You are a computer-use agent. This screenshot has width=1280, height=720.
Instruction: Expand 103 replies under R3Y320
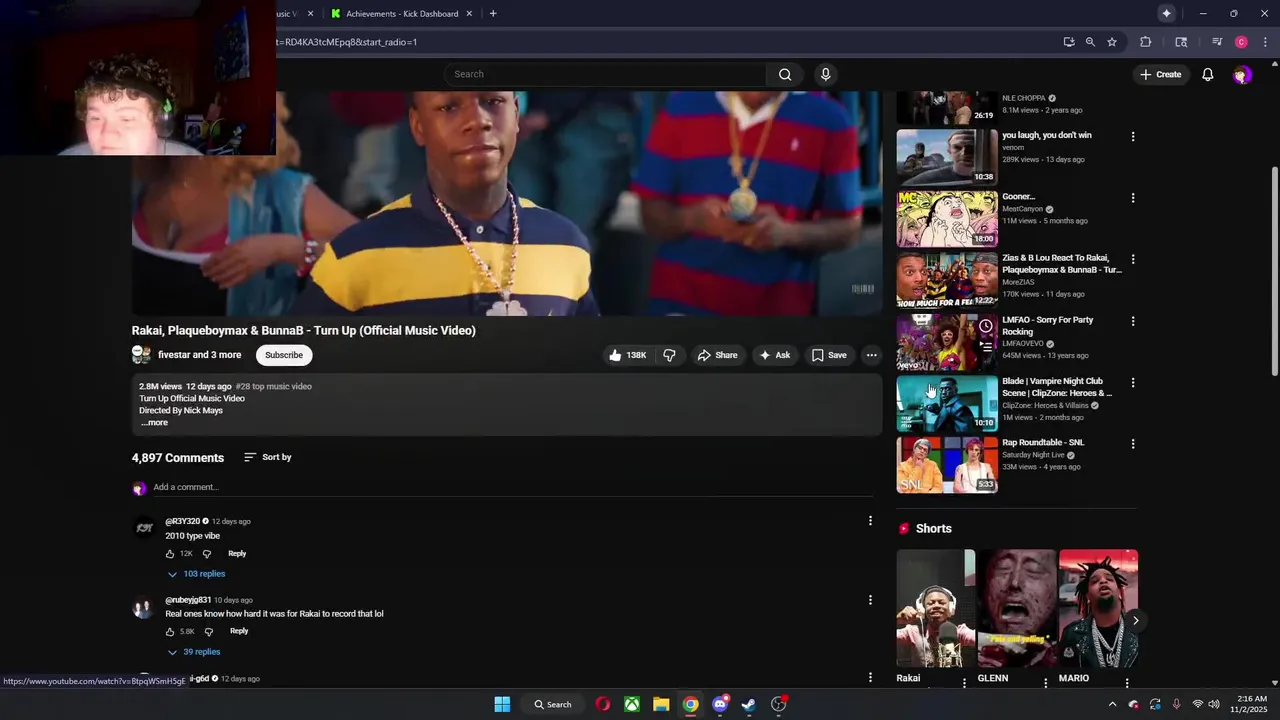pos(196,574)
